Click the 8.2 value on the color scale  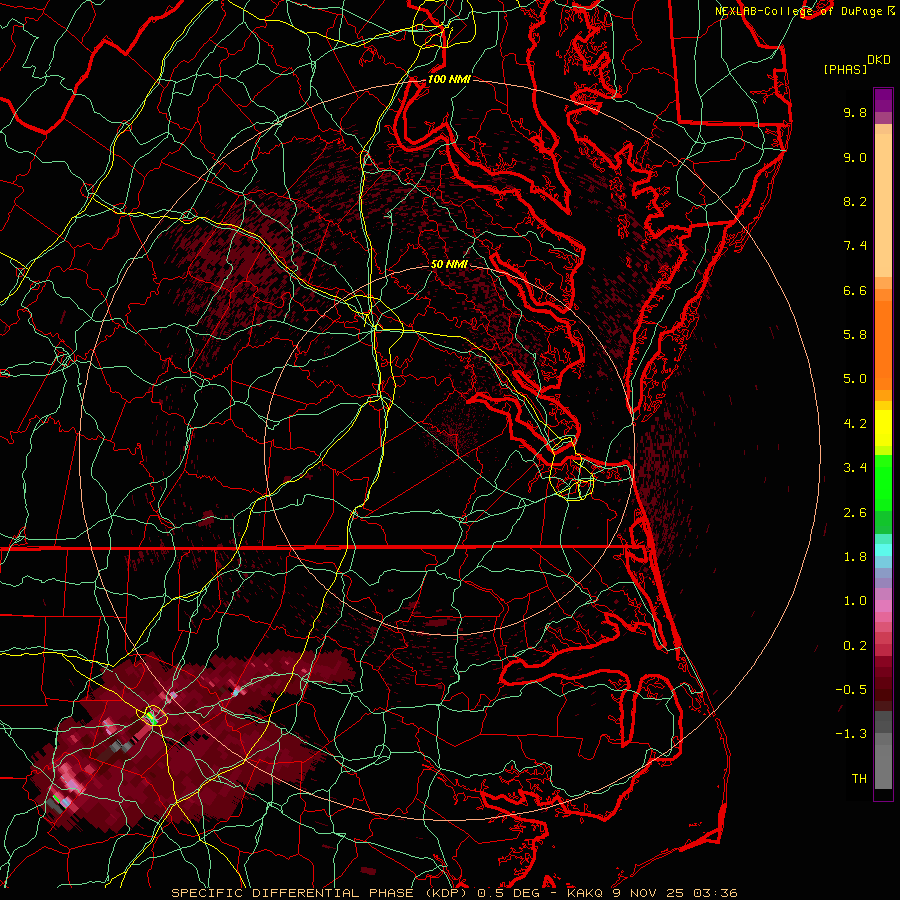(855, 201)
